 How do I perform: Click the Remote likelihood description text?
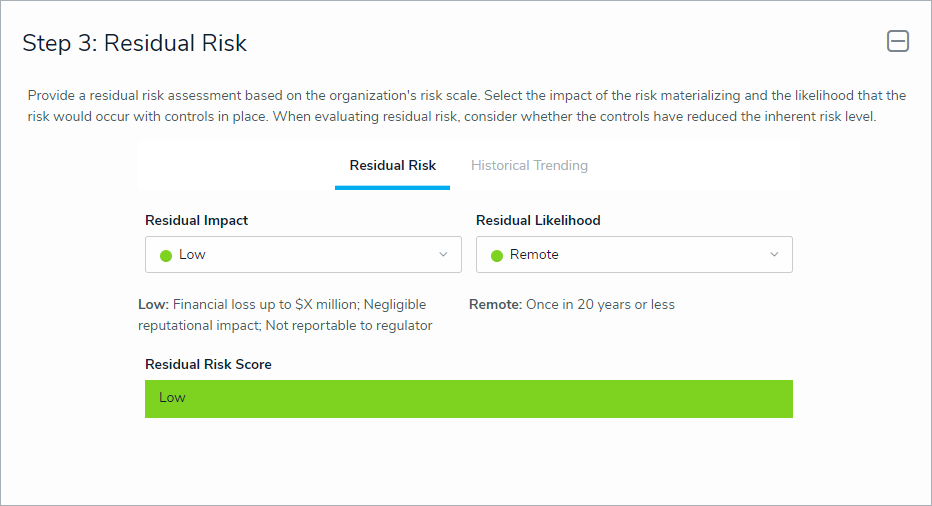click(598, 304)
